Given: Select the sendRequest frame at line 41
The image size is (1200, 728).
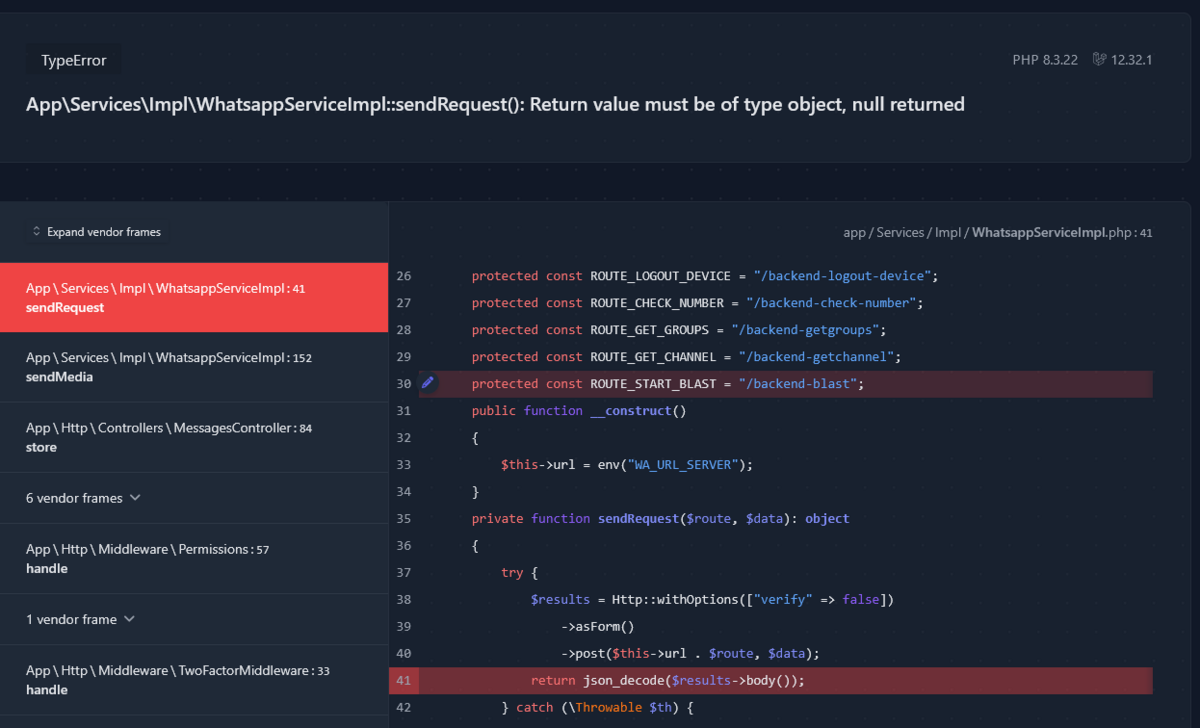Looking at the screenshot, I should pyautogui.click(x=194, y=298).
